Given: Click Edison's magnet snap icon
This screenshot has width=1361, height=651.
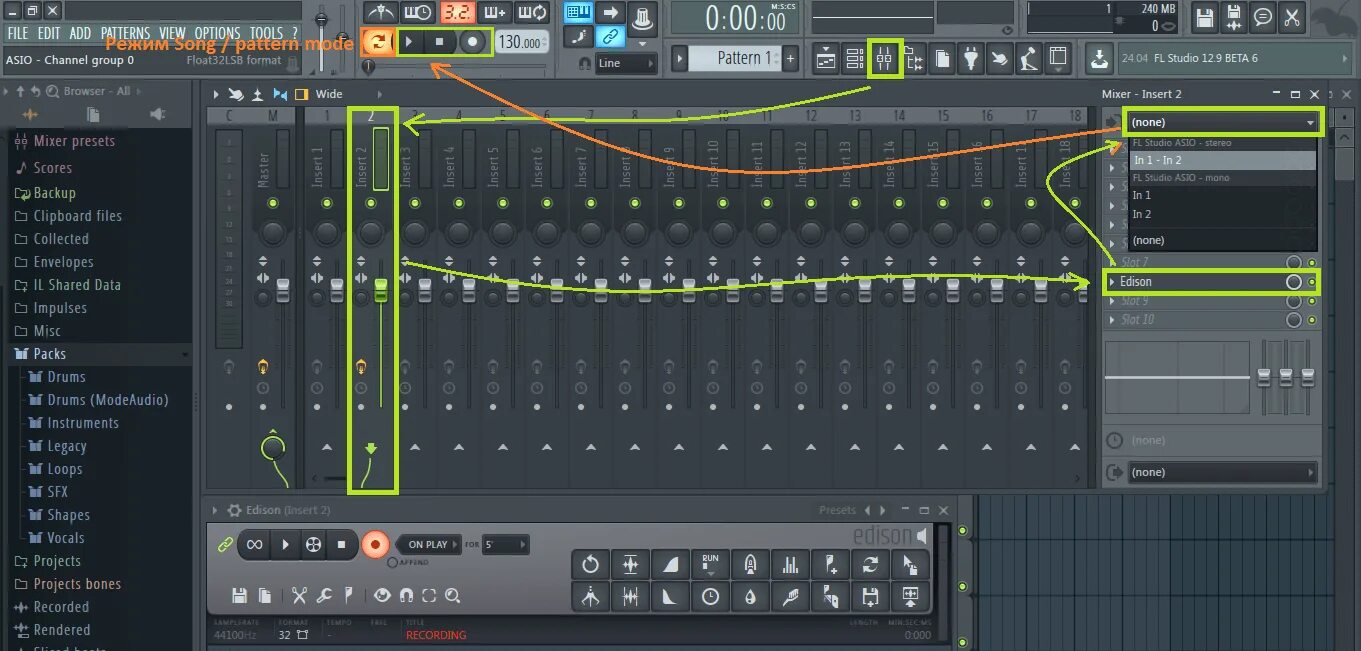Looking at the screenshot, I should point(406,596).
